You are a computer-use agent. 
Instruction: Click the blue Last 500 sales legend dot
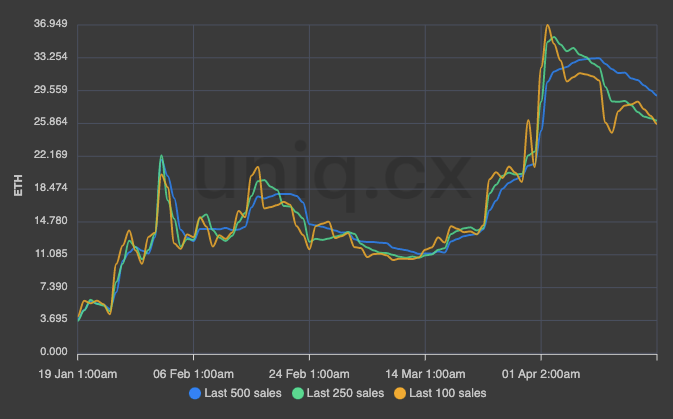pos(195,393)
